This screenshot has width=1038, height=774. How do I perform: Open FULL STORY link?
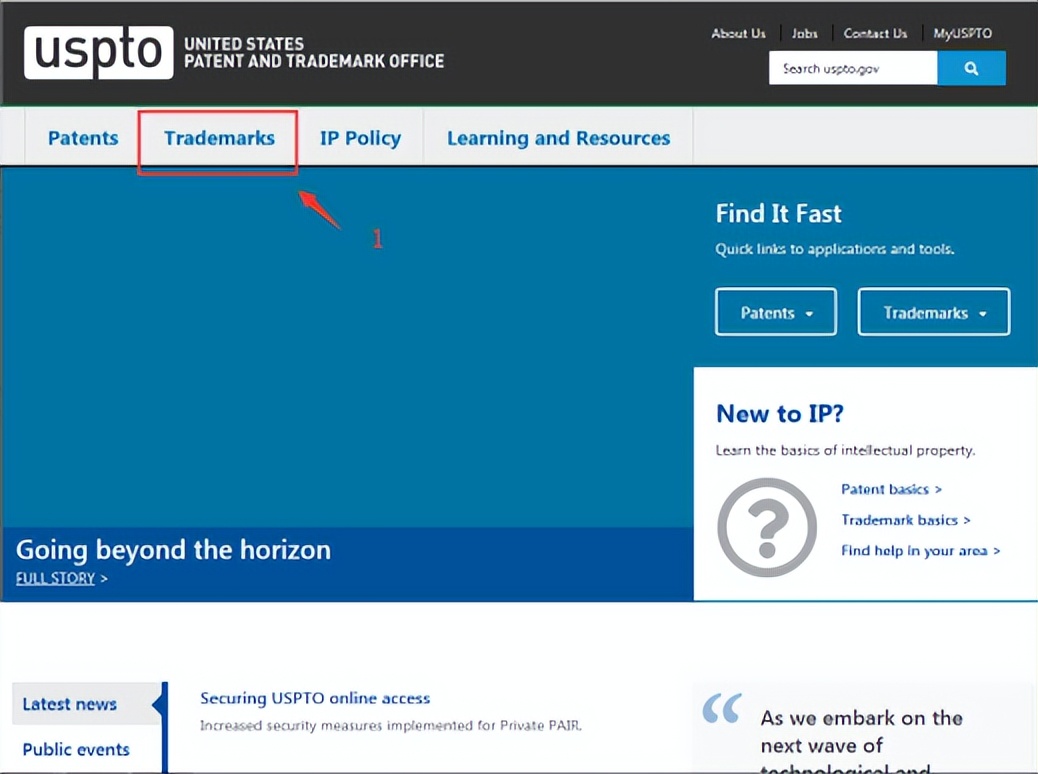click(62, 578)
